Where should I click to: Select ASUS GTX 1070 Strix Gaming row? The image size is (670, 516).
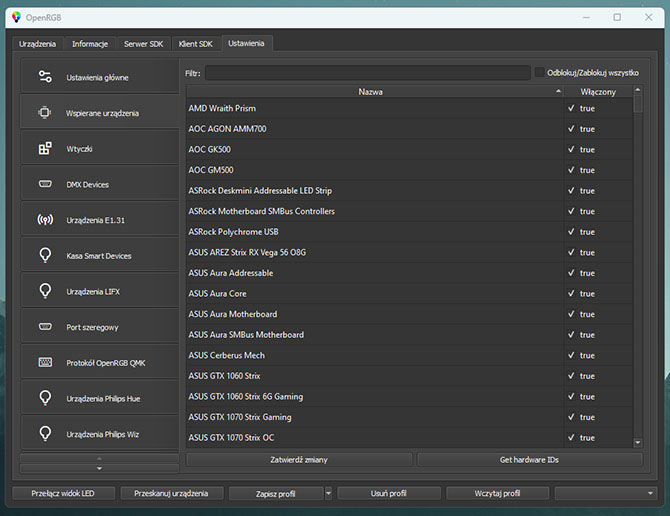[x=409, y=417]
